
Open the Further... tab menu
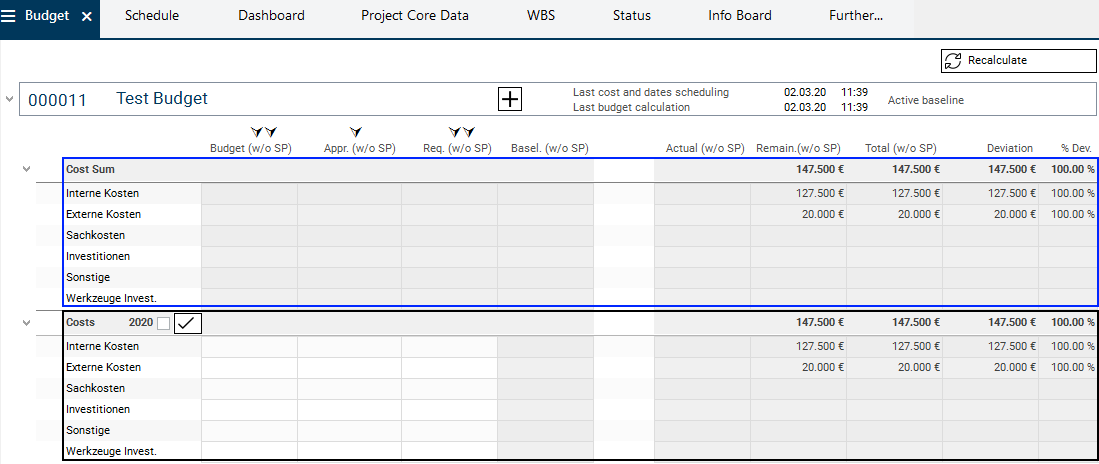(856, 16)
